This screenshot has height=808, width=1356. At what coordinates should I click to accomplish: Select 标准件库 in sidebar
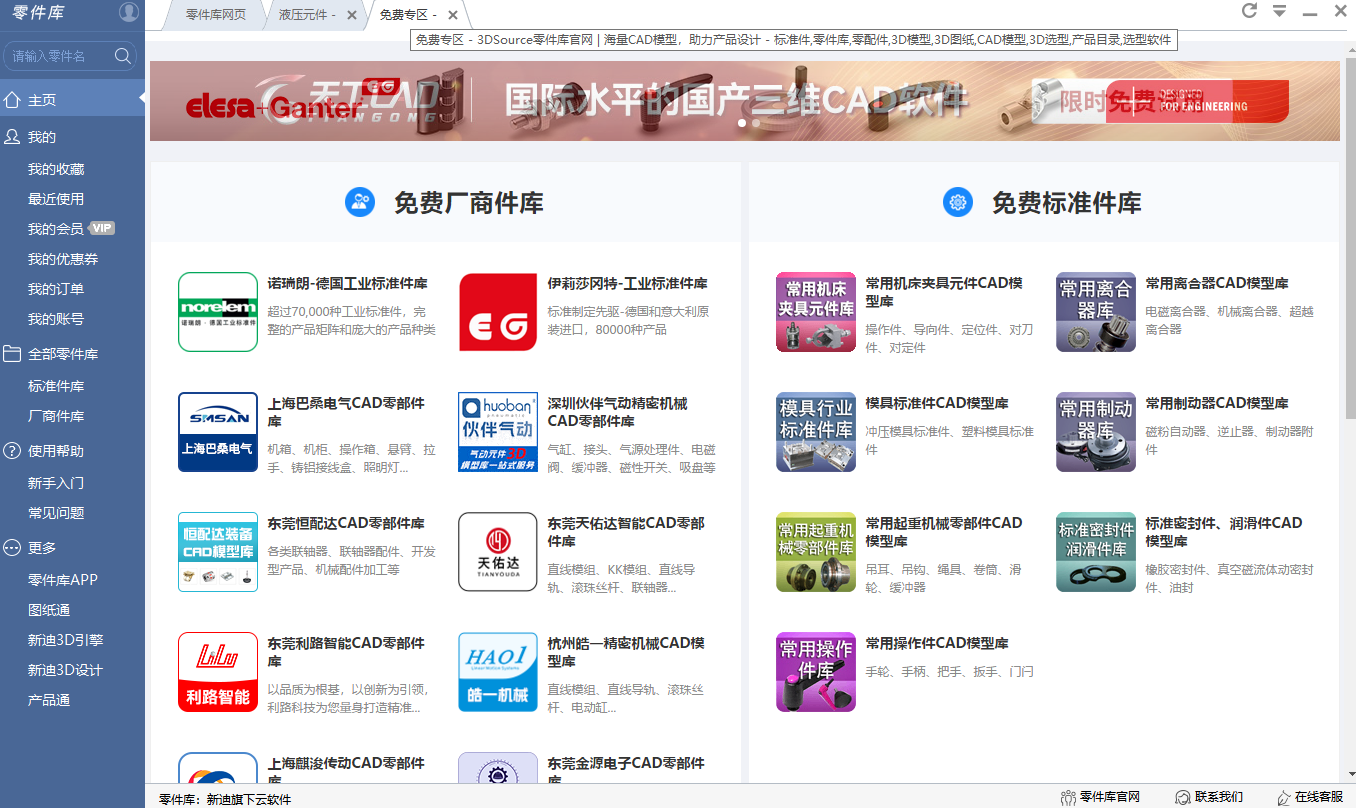click(x=56, y=386)
